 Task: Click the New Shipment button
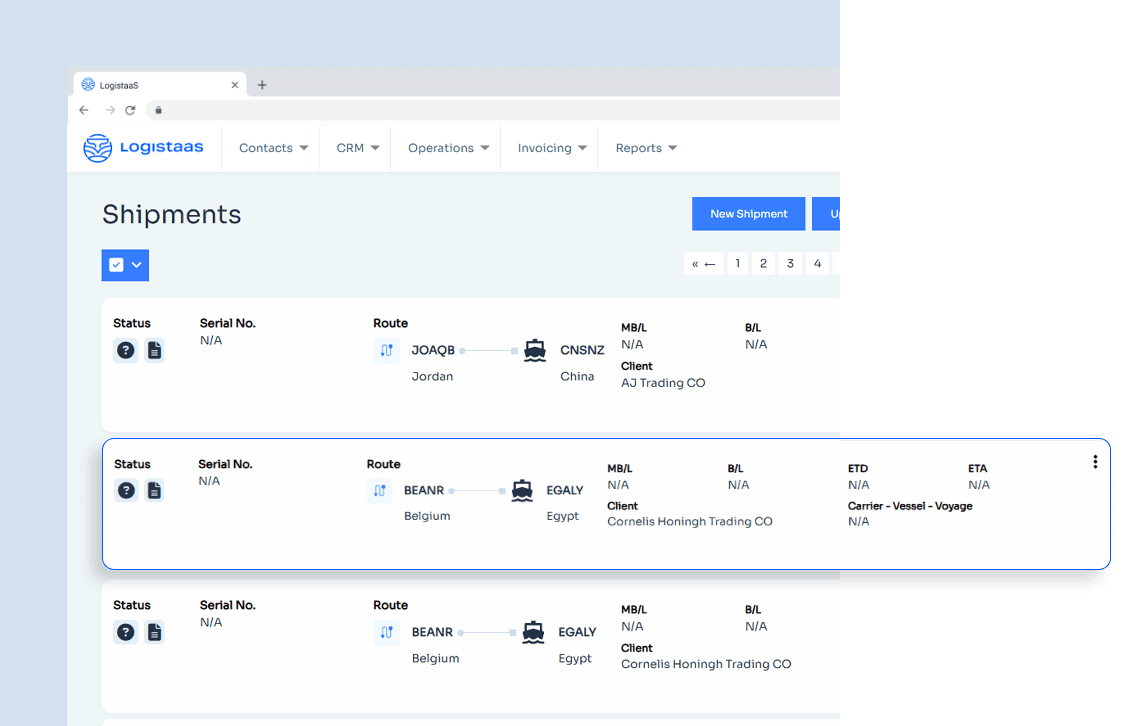pos(748,214)
